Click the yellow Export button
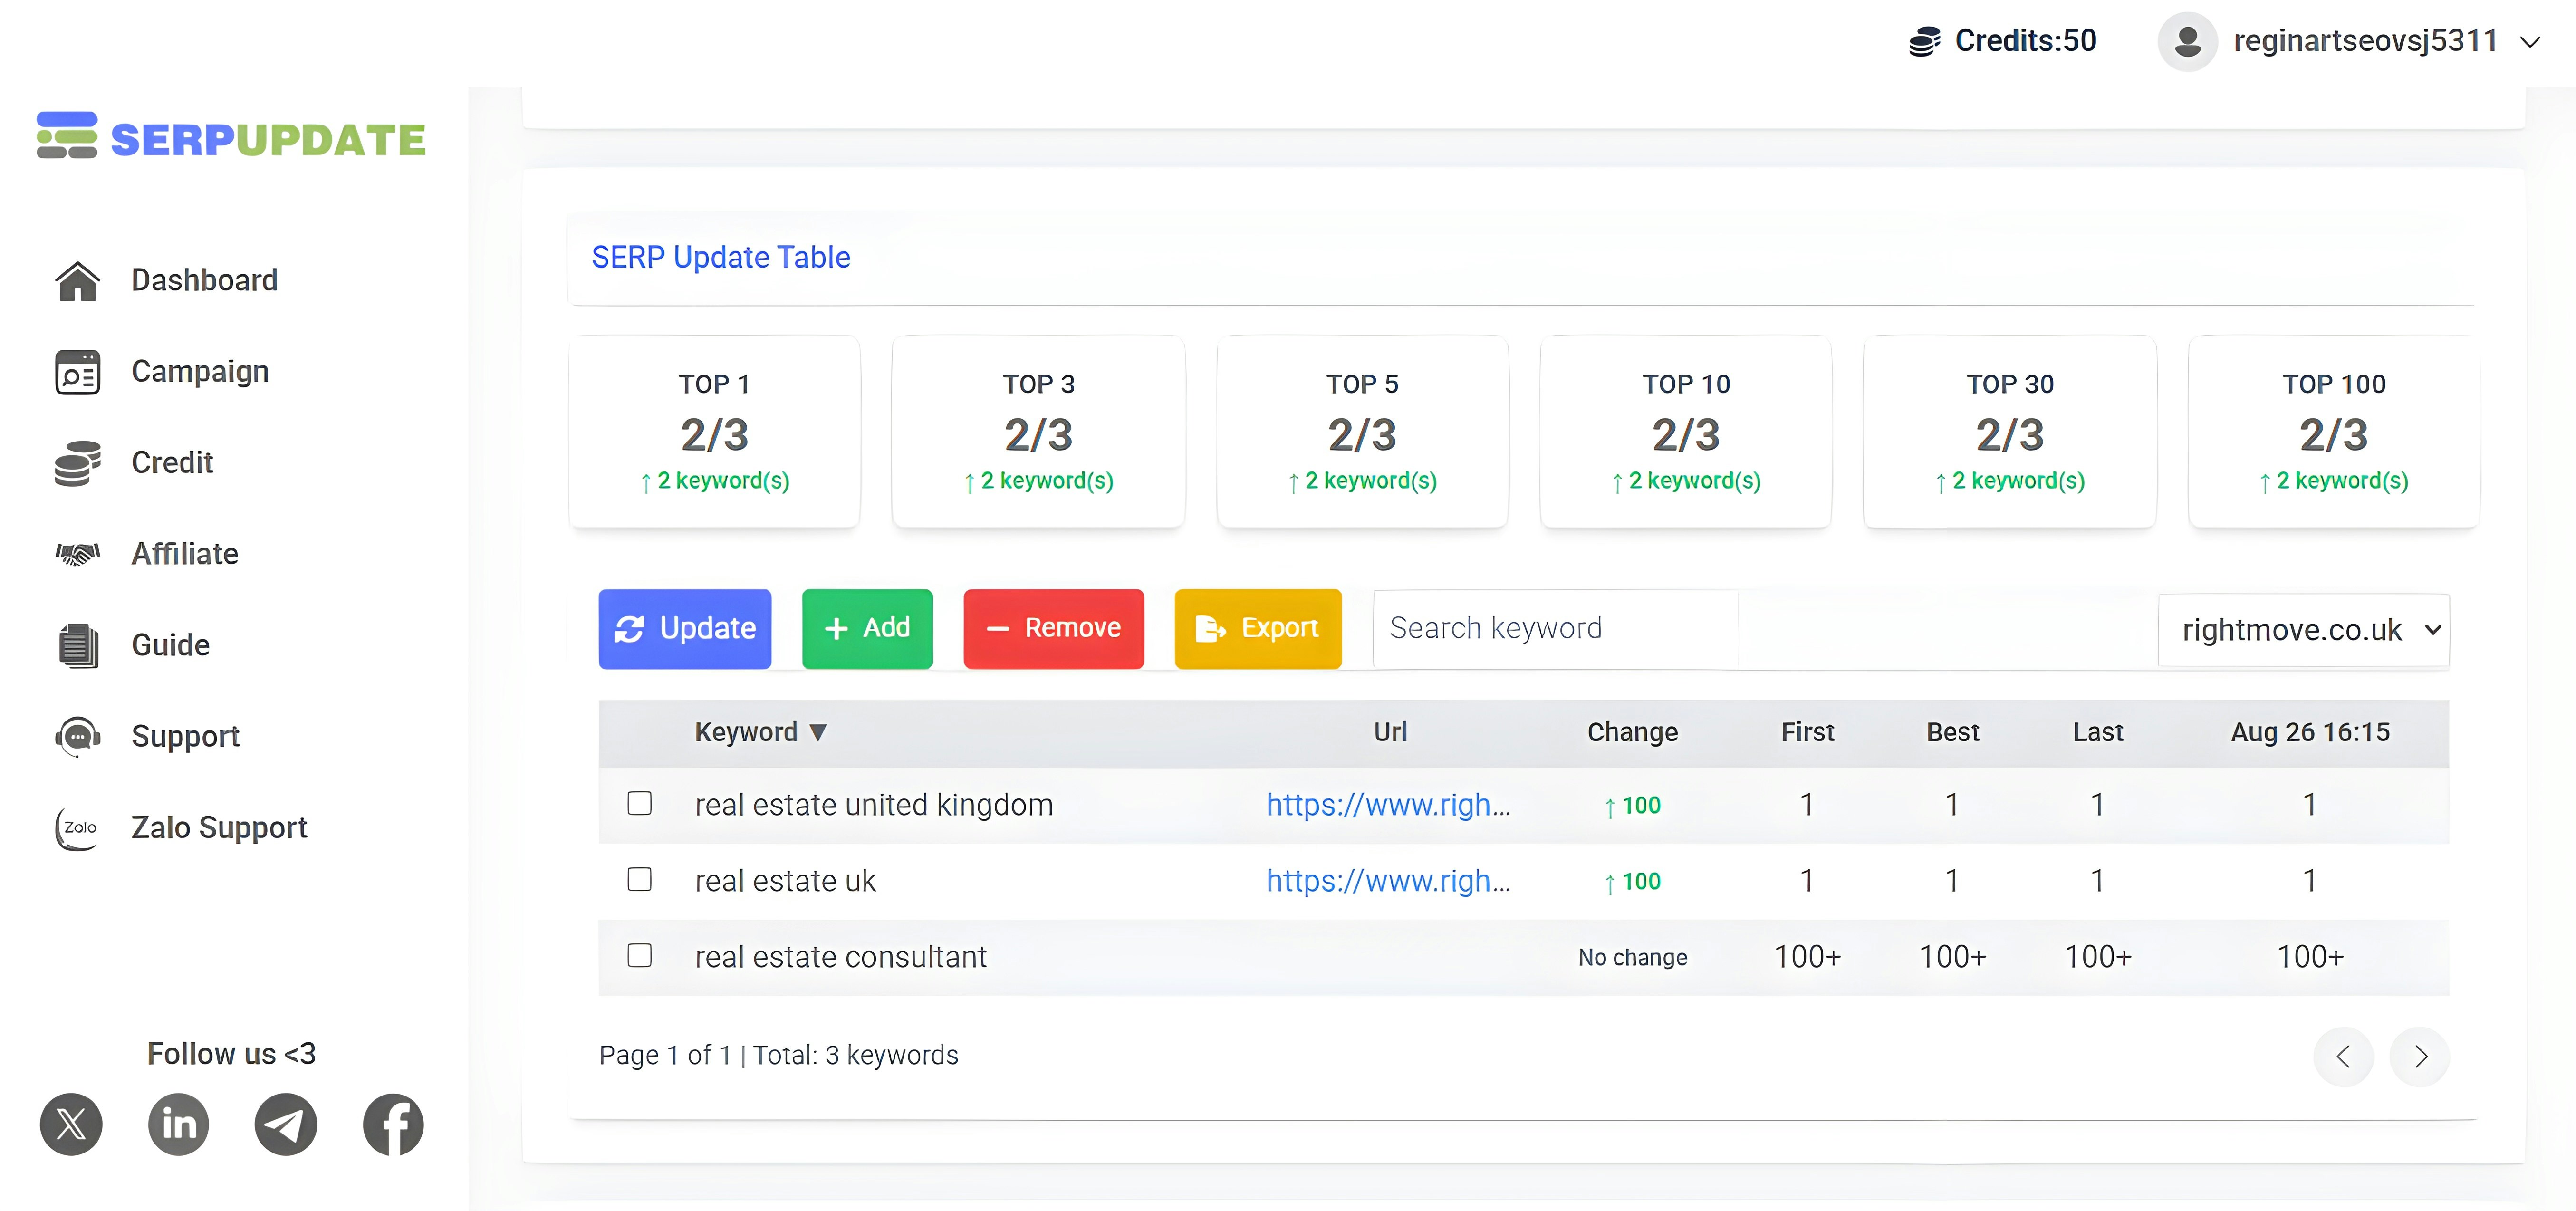This screenshot has height=1211, width=2576. (1258, 628)
